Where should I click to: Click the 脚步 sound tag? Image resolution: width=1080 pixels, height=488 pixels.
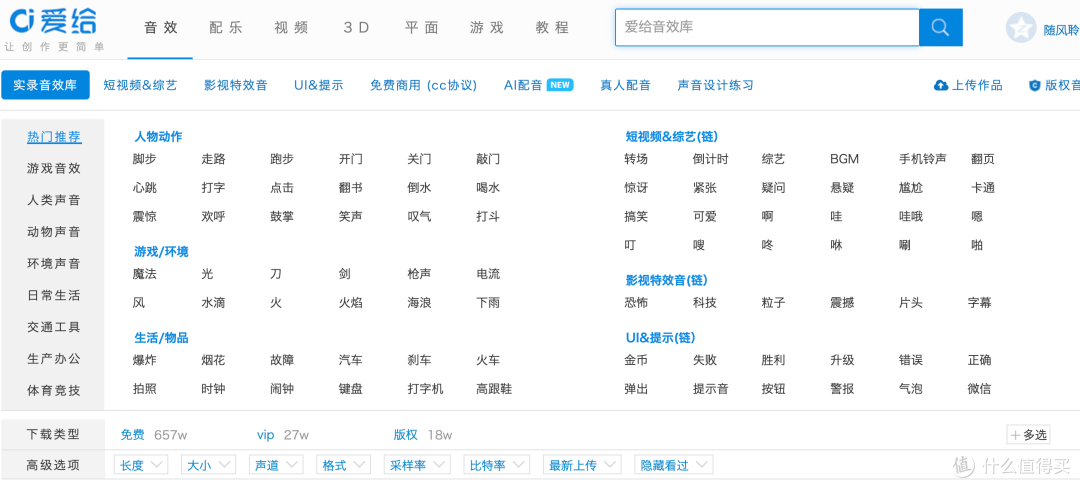(145, 159)
